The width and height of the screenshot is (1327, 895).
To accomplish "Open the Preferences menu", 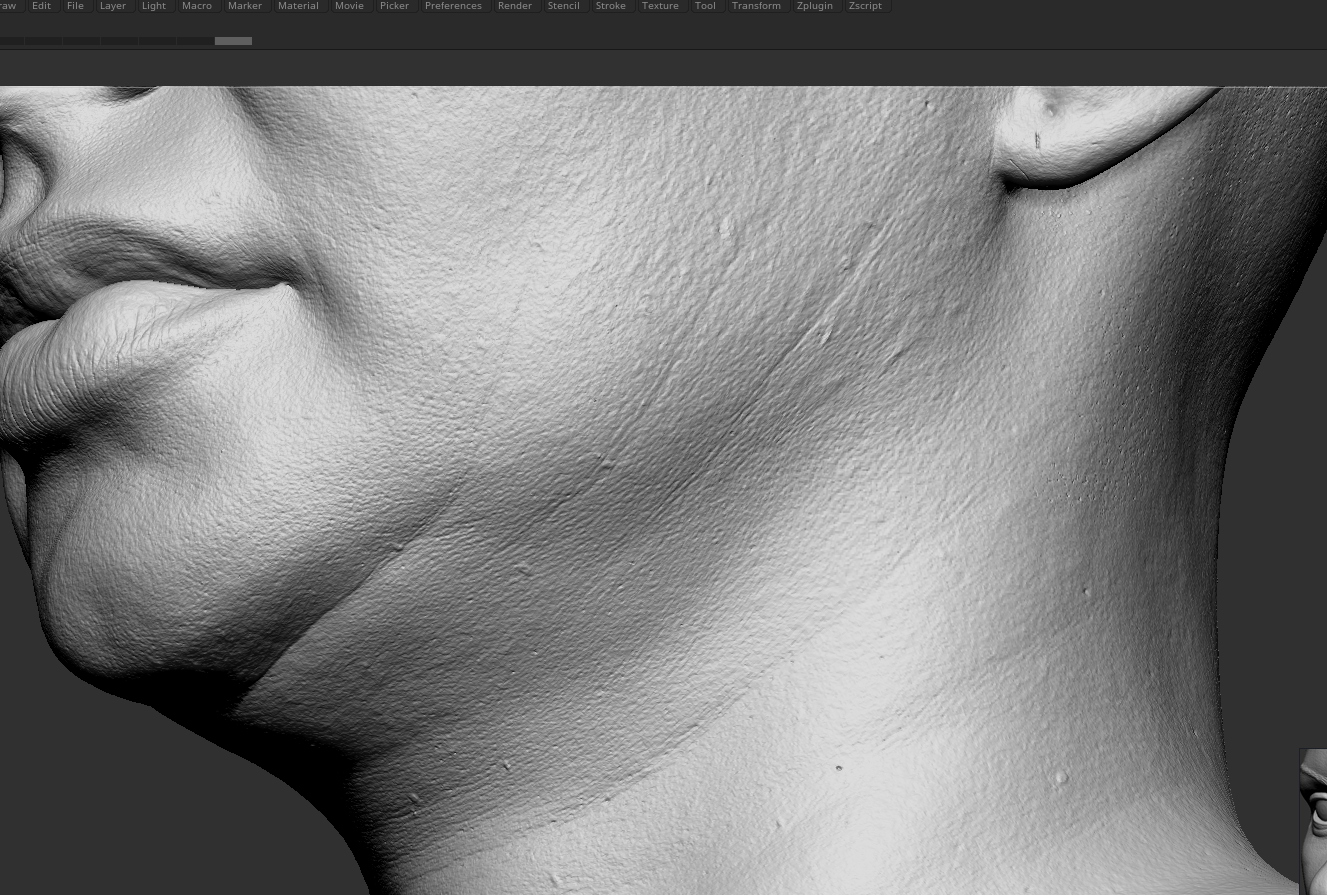I will pos(453,6).
